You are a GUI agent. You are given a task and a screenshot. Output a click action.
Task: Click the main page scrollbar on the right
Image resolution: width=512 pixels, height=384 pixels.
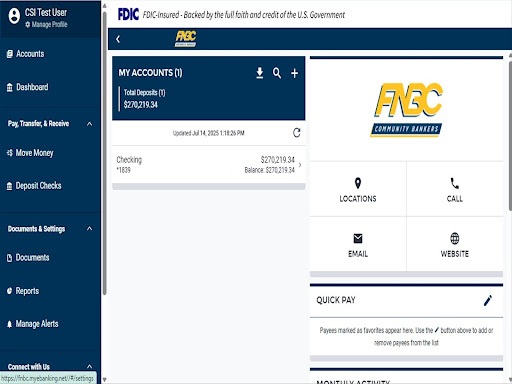click(x=510, y=135)
